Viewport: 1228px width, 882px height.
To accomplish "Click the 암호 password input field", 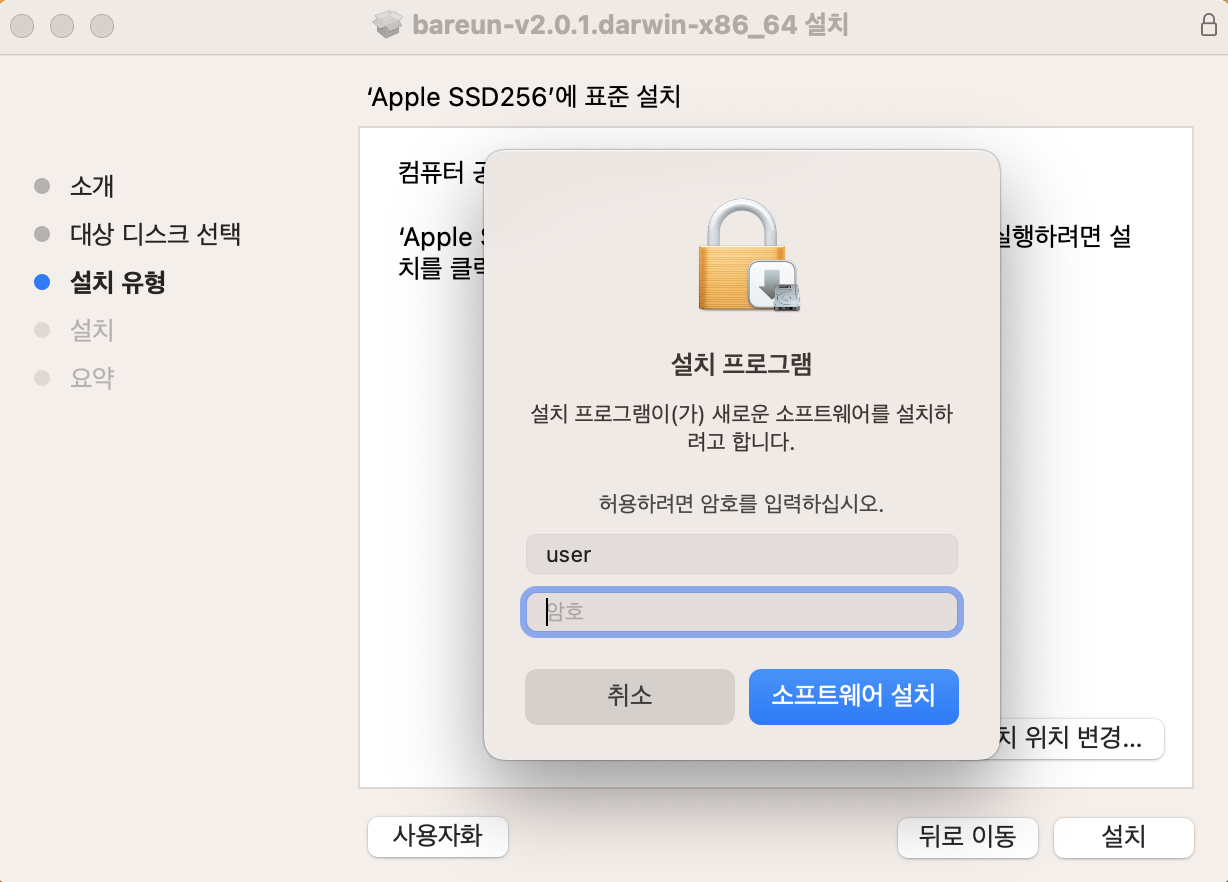I will tap(742, 612).
